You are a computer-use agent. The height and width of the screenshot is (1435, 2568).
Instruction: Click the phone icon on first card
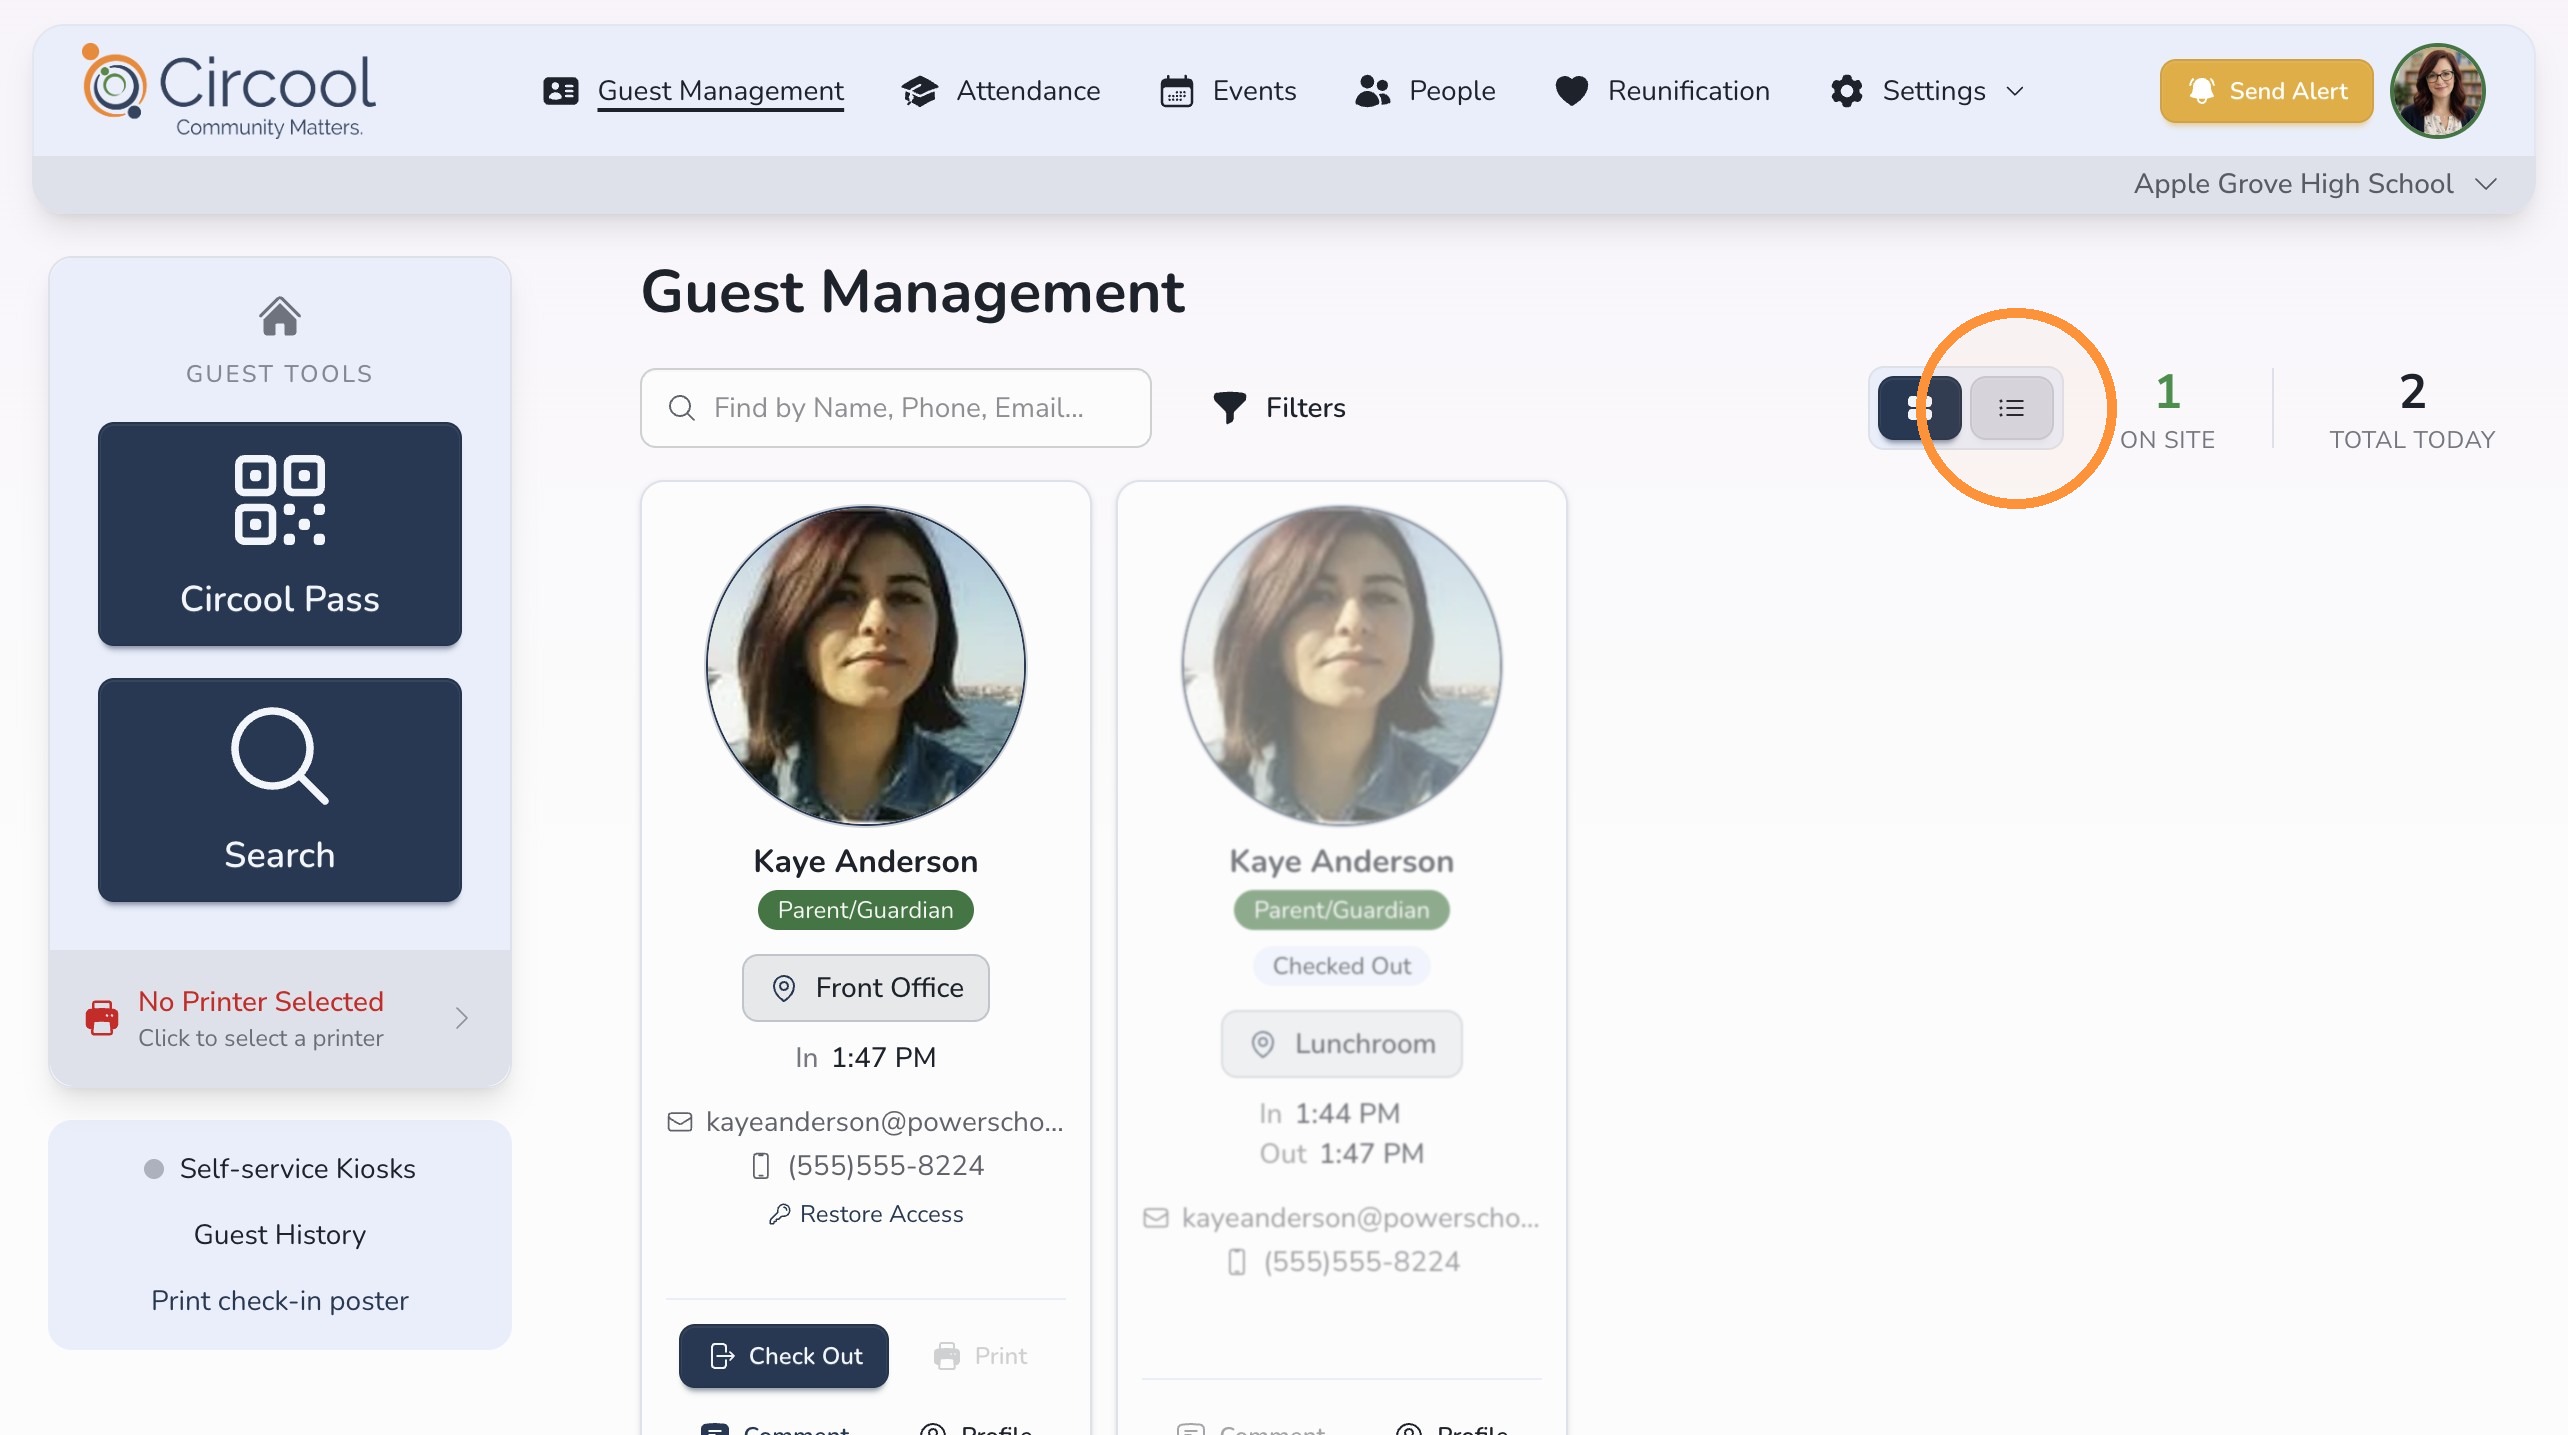[x=761, y=1166]
